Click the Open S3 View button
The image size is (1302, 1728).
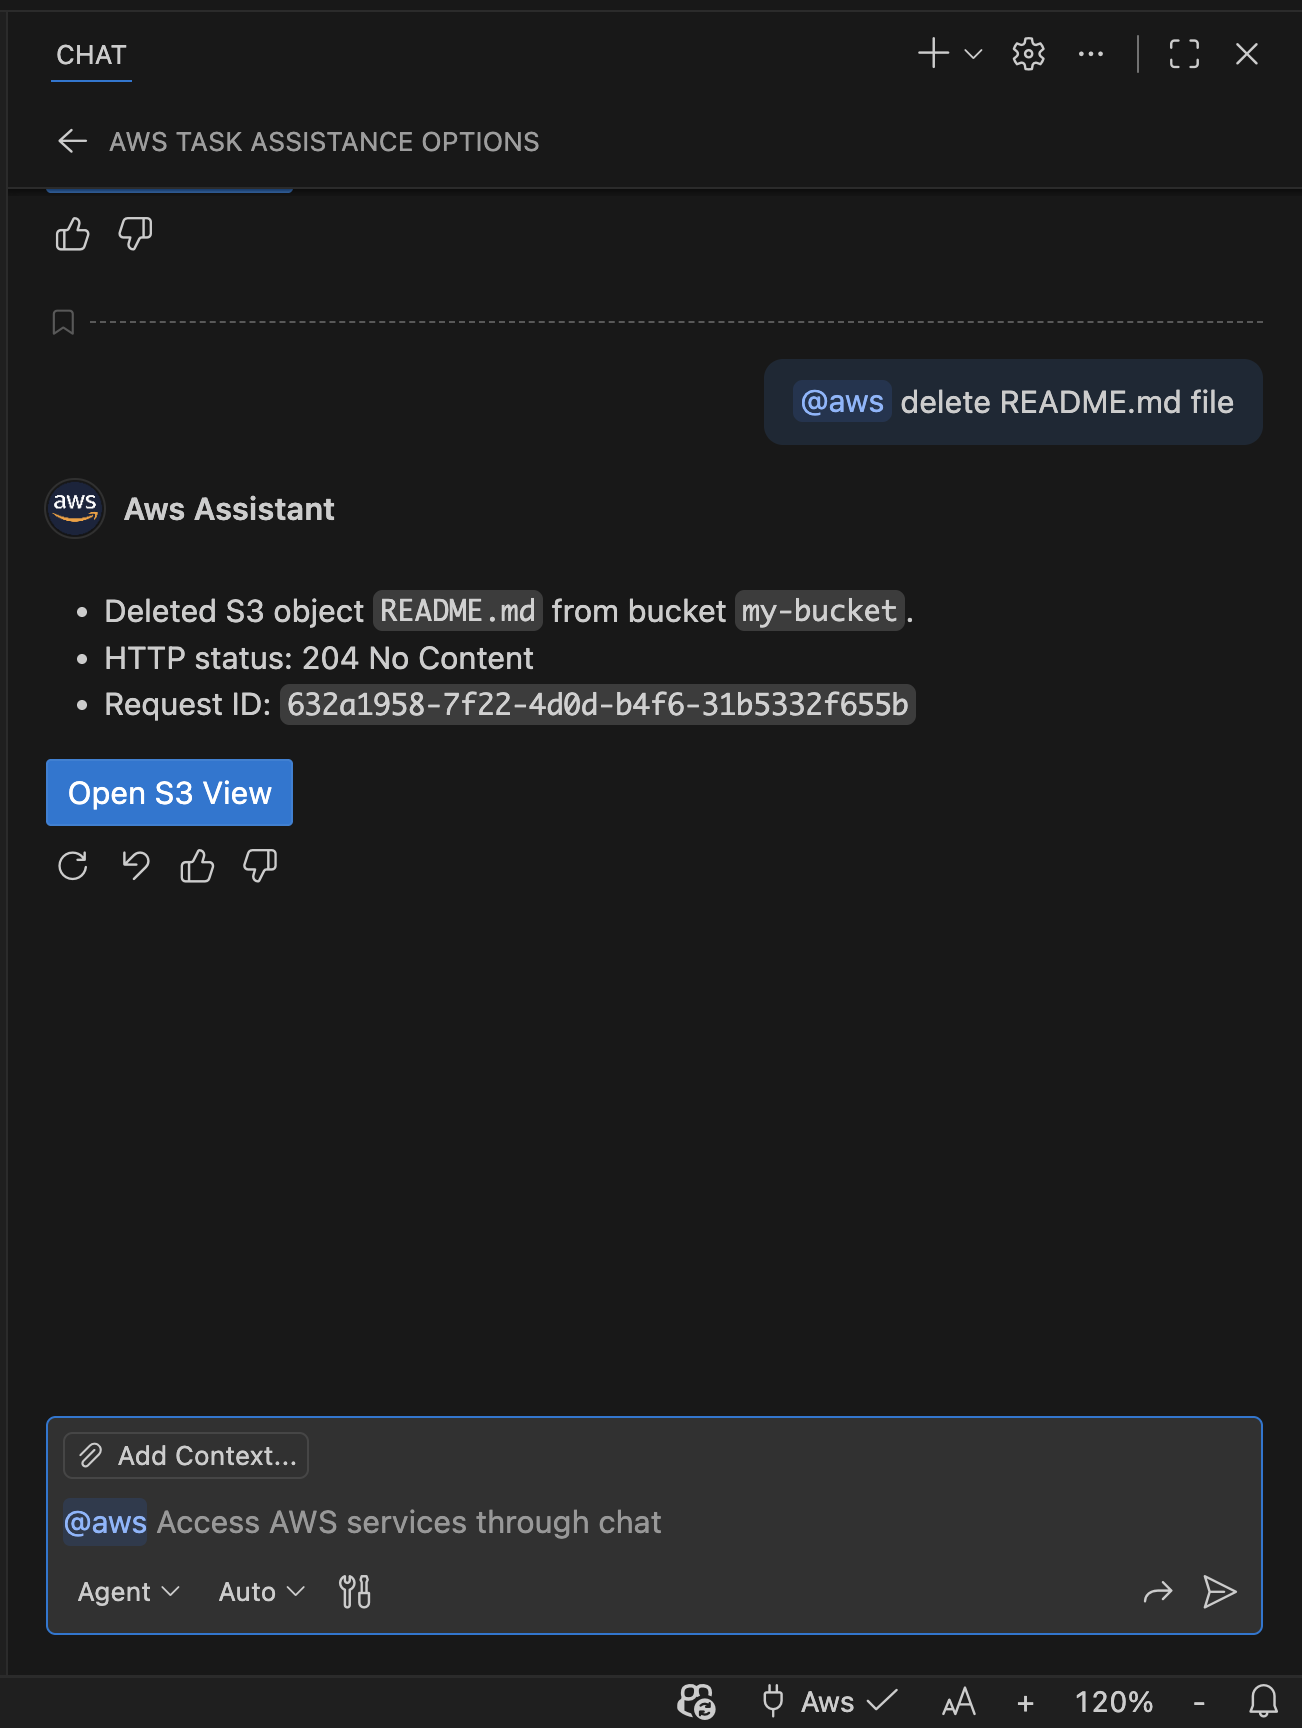click(x=169, y=792)
